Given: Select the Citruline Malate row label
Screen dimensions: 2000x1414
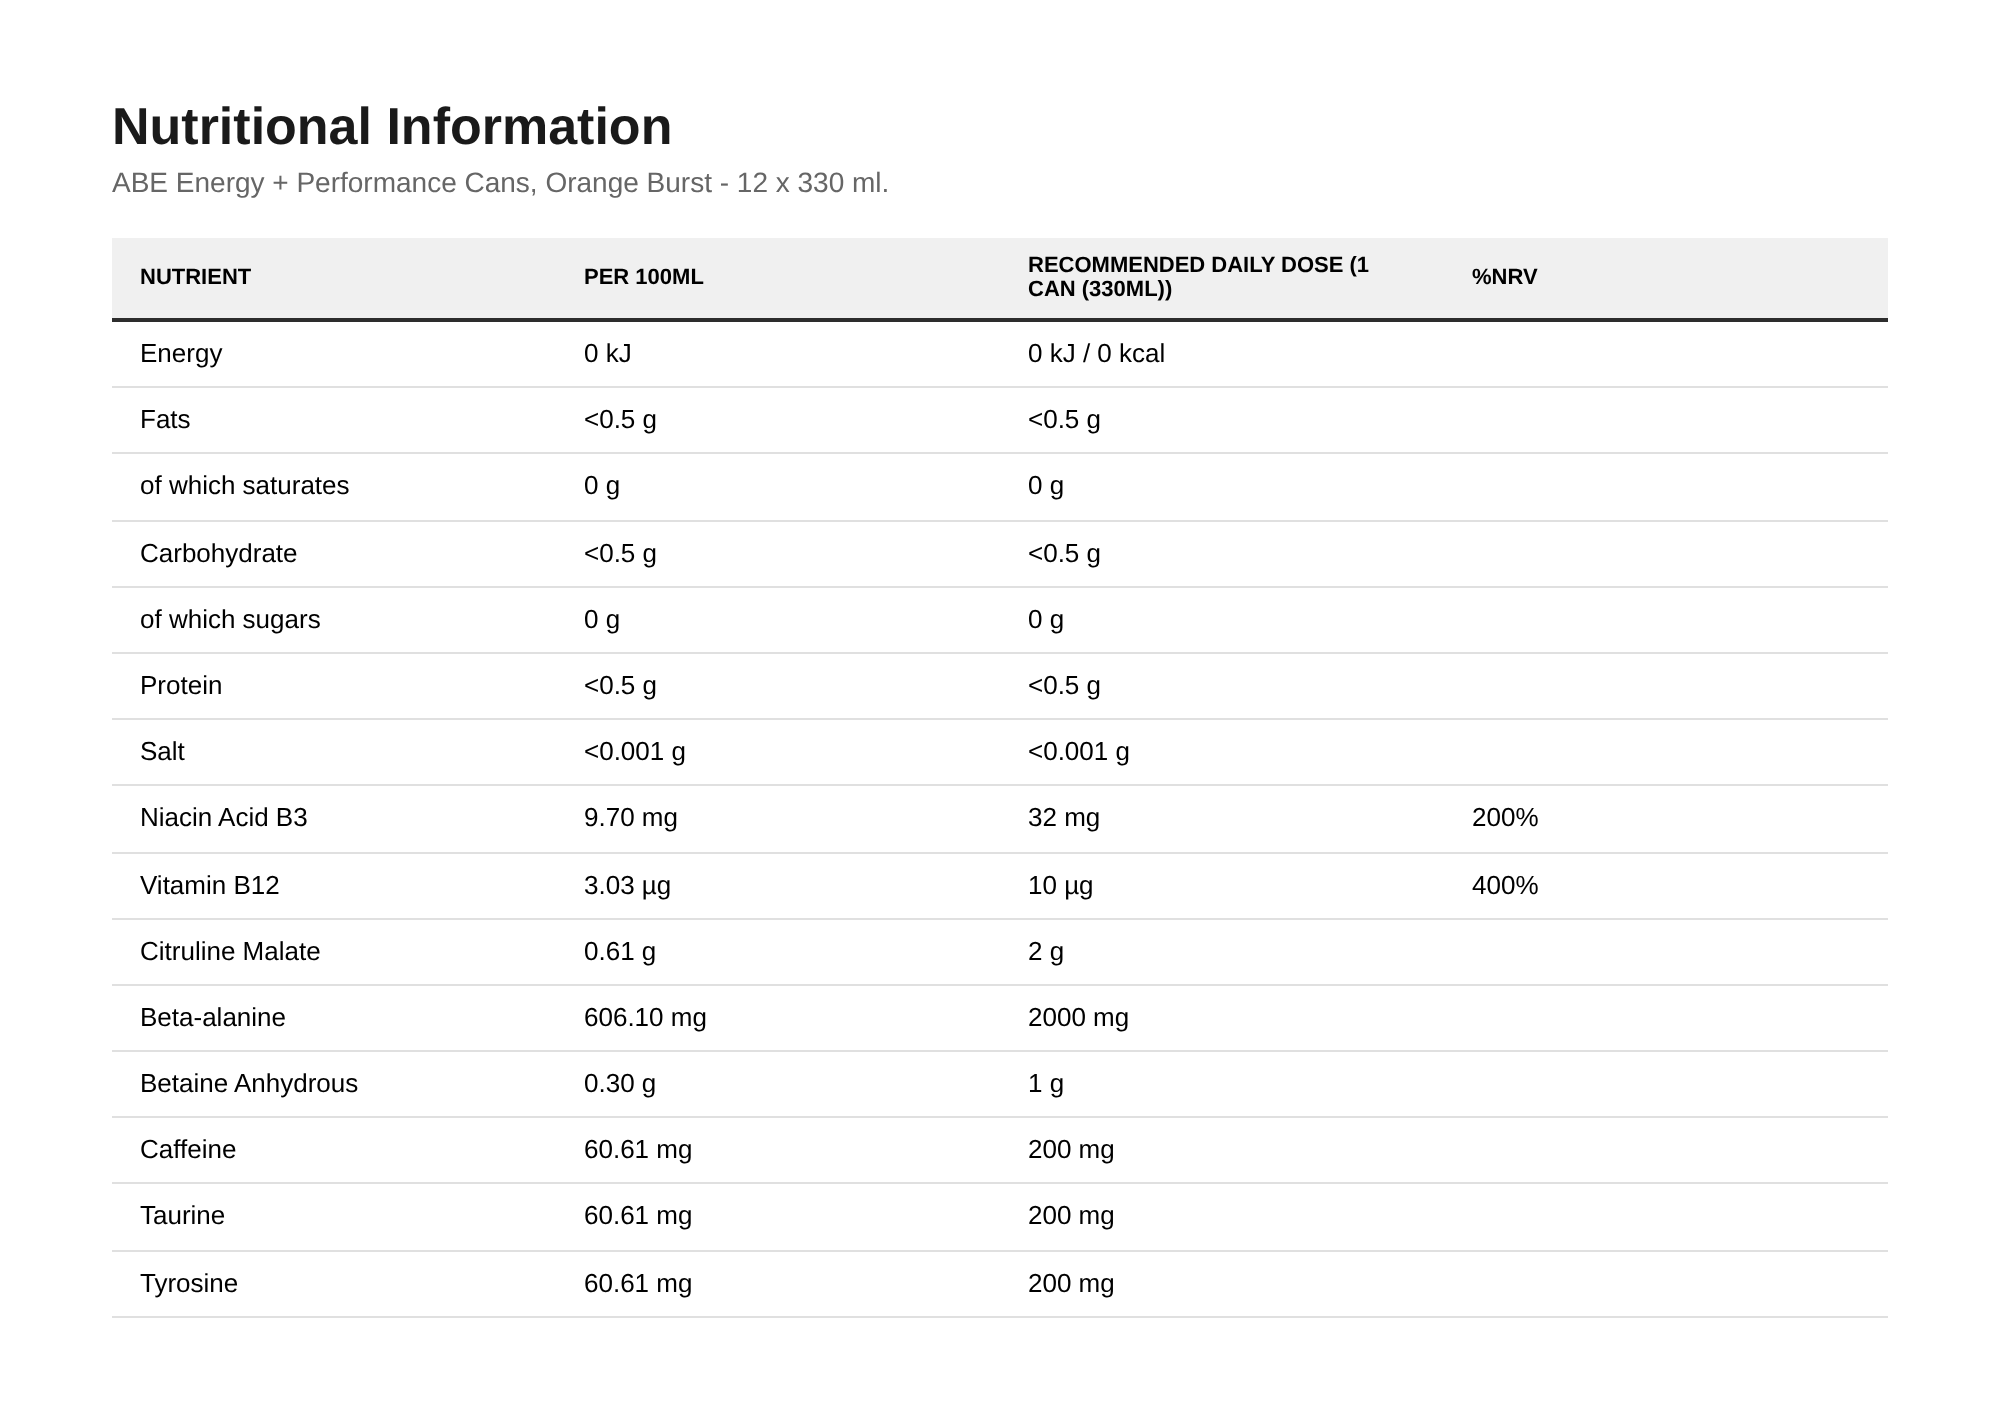Looking at the screenshot, I should coord(230,952).
